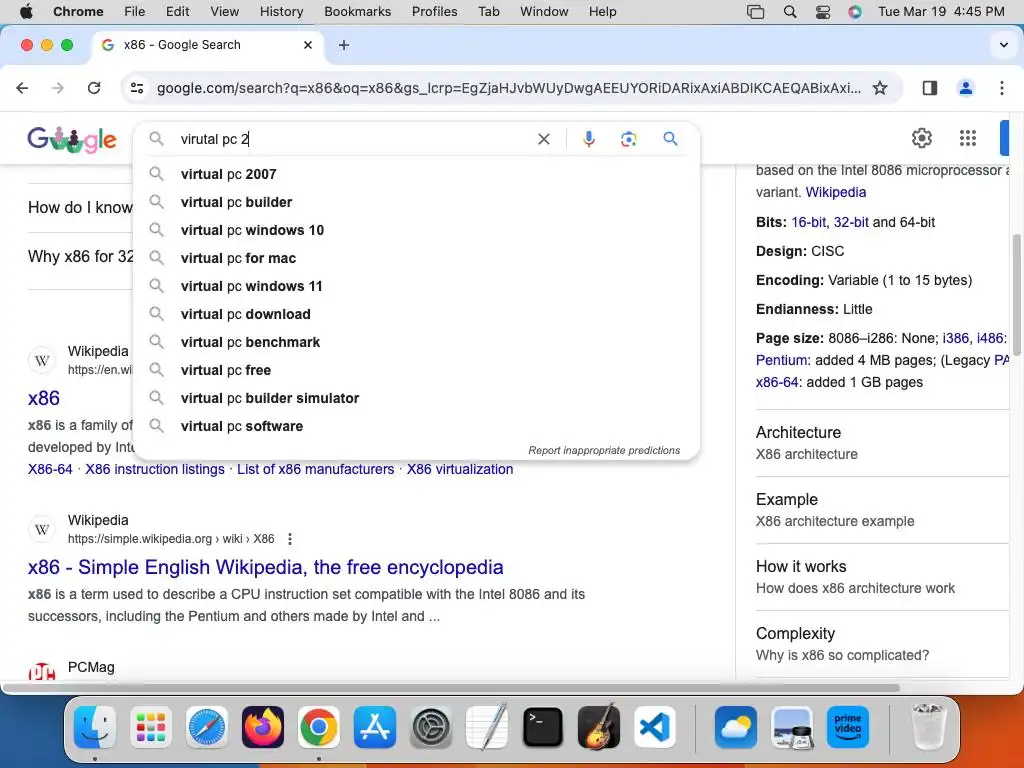Open more options for simple.wikipedia result

[x=290, y=539]
